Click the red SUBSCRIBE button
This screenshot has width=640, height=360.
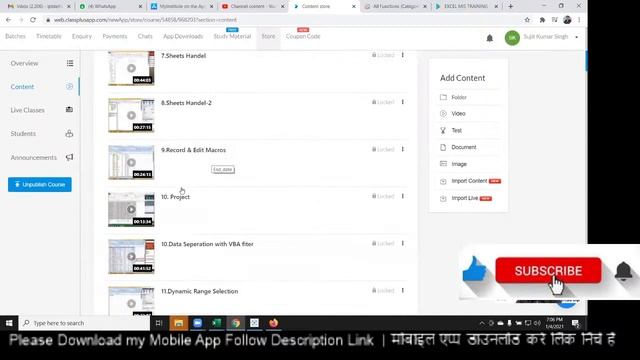tap(548, 271)
